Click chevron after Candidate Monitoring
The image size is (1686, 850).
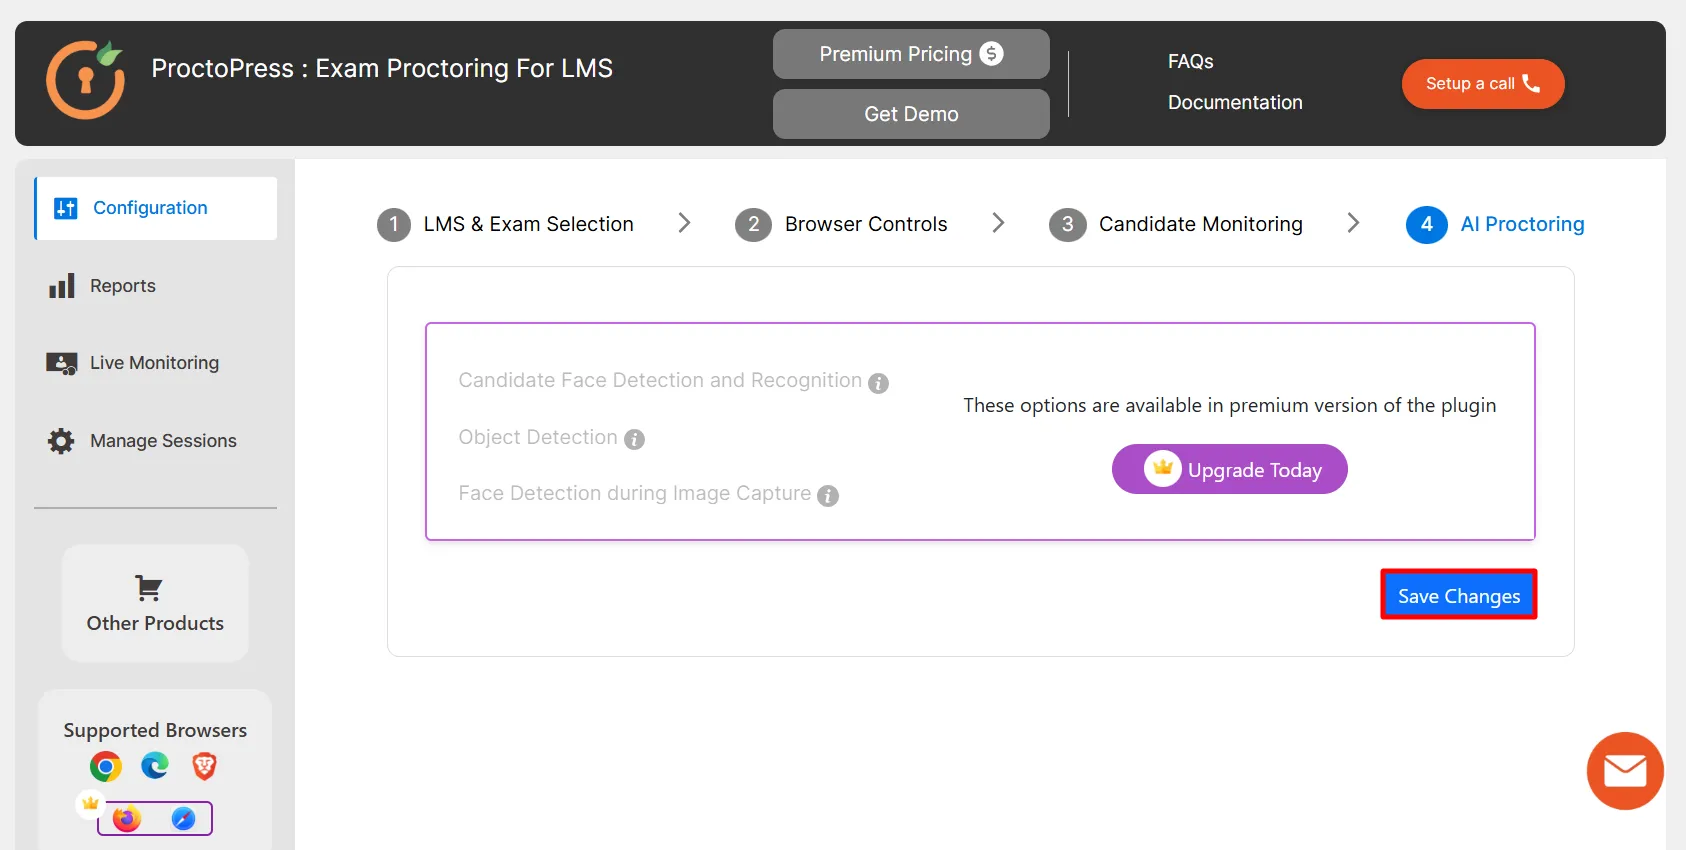tap(1353, 223)
